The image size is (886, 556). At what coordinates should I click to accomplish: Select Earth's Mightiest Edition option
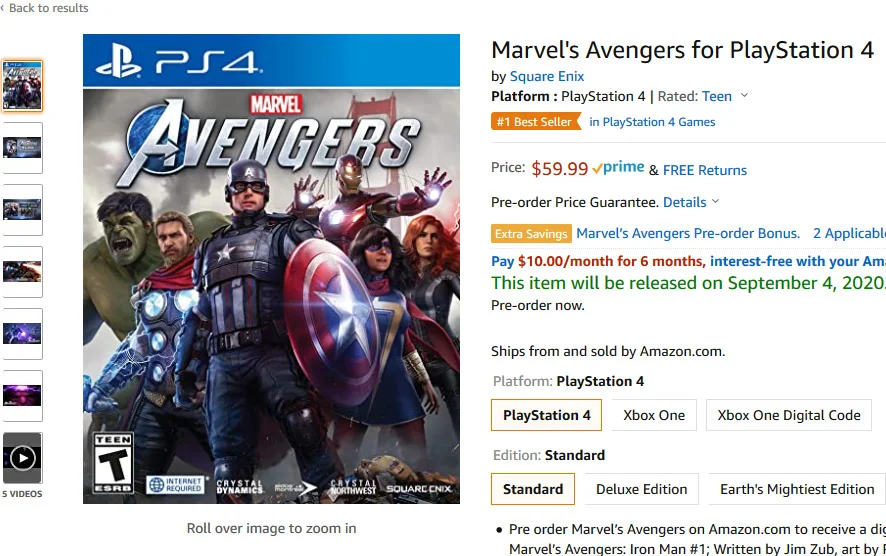pyautogui.click(x=797, y=489)
